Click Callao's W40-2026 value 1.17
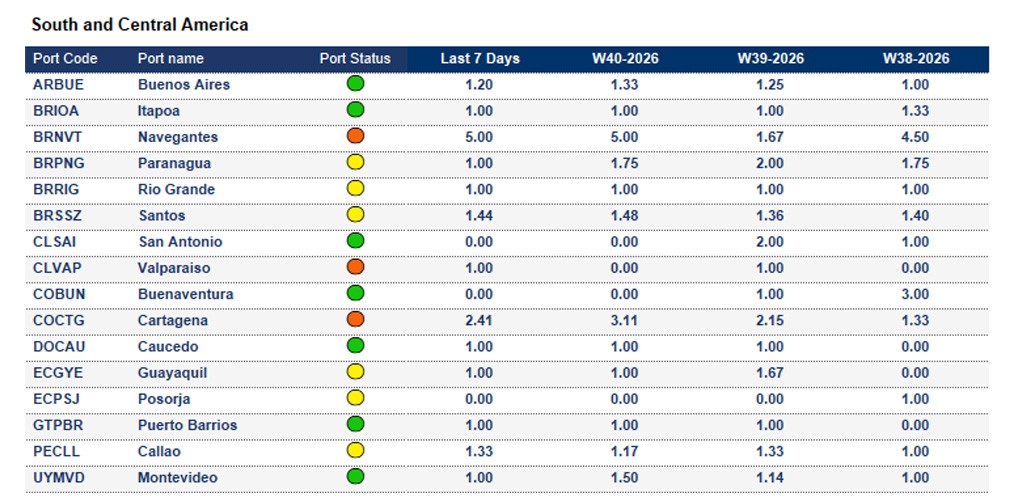This screenshot has height=500, width=1017. click(x=625, y=451)
